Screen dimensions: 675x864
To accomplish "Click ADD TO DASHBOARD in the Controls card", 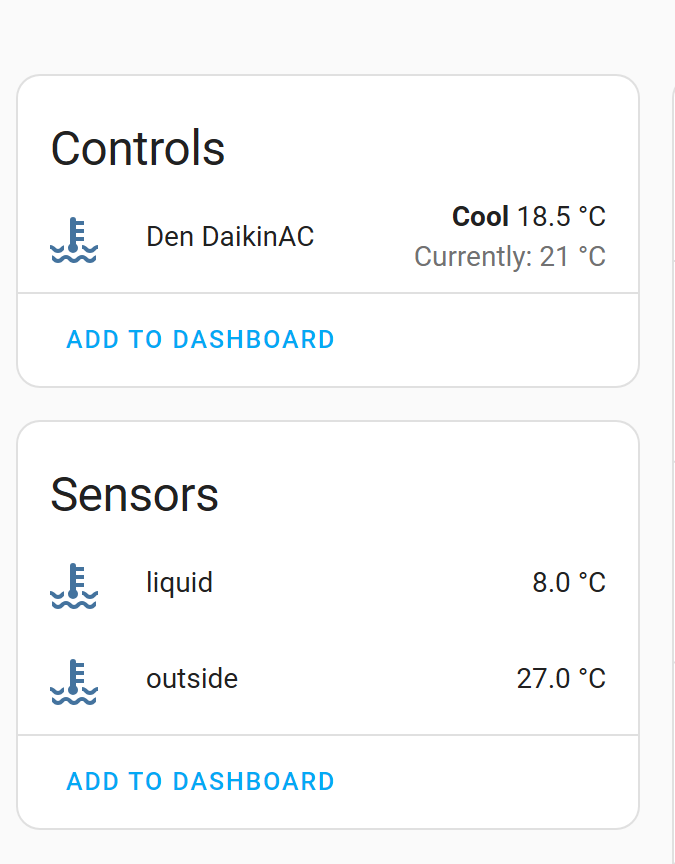I will tap(200, 339).
